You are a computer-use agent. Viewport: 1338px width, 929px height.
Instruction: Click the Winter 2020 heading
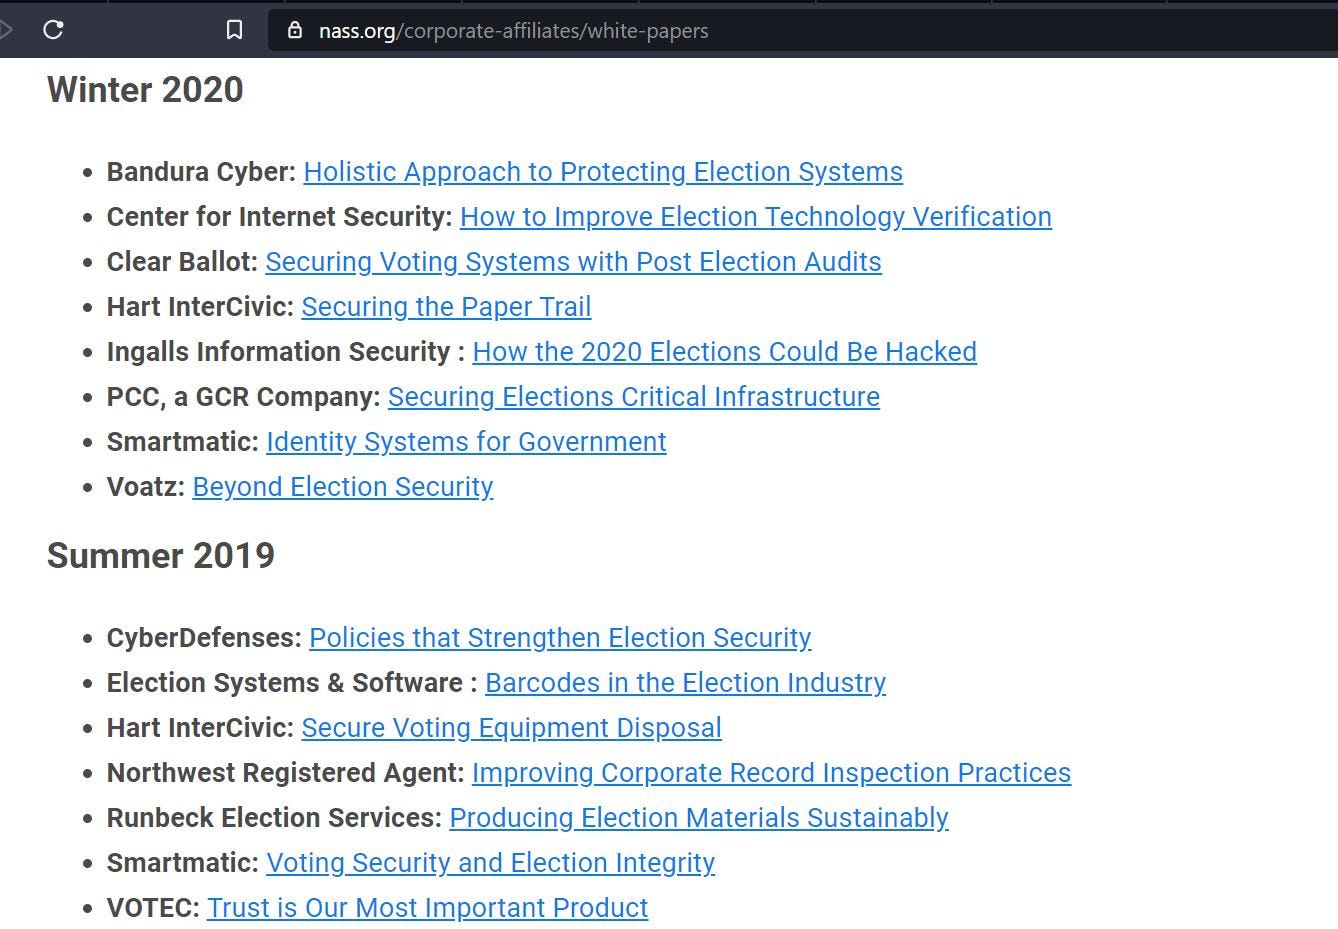tap(145, 90)
